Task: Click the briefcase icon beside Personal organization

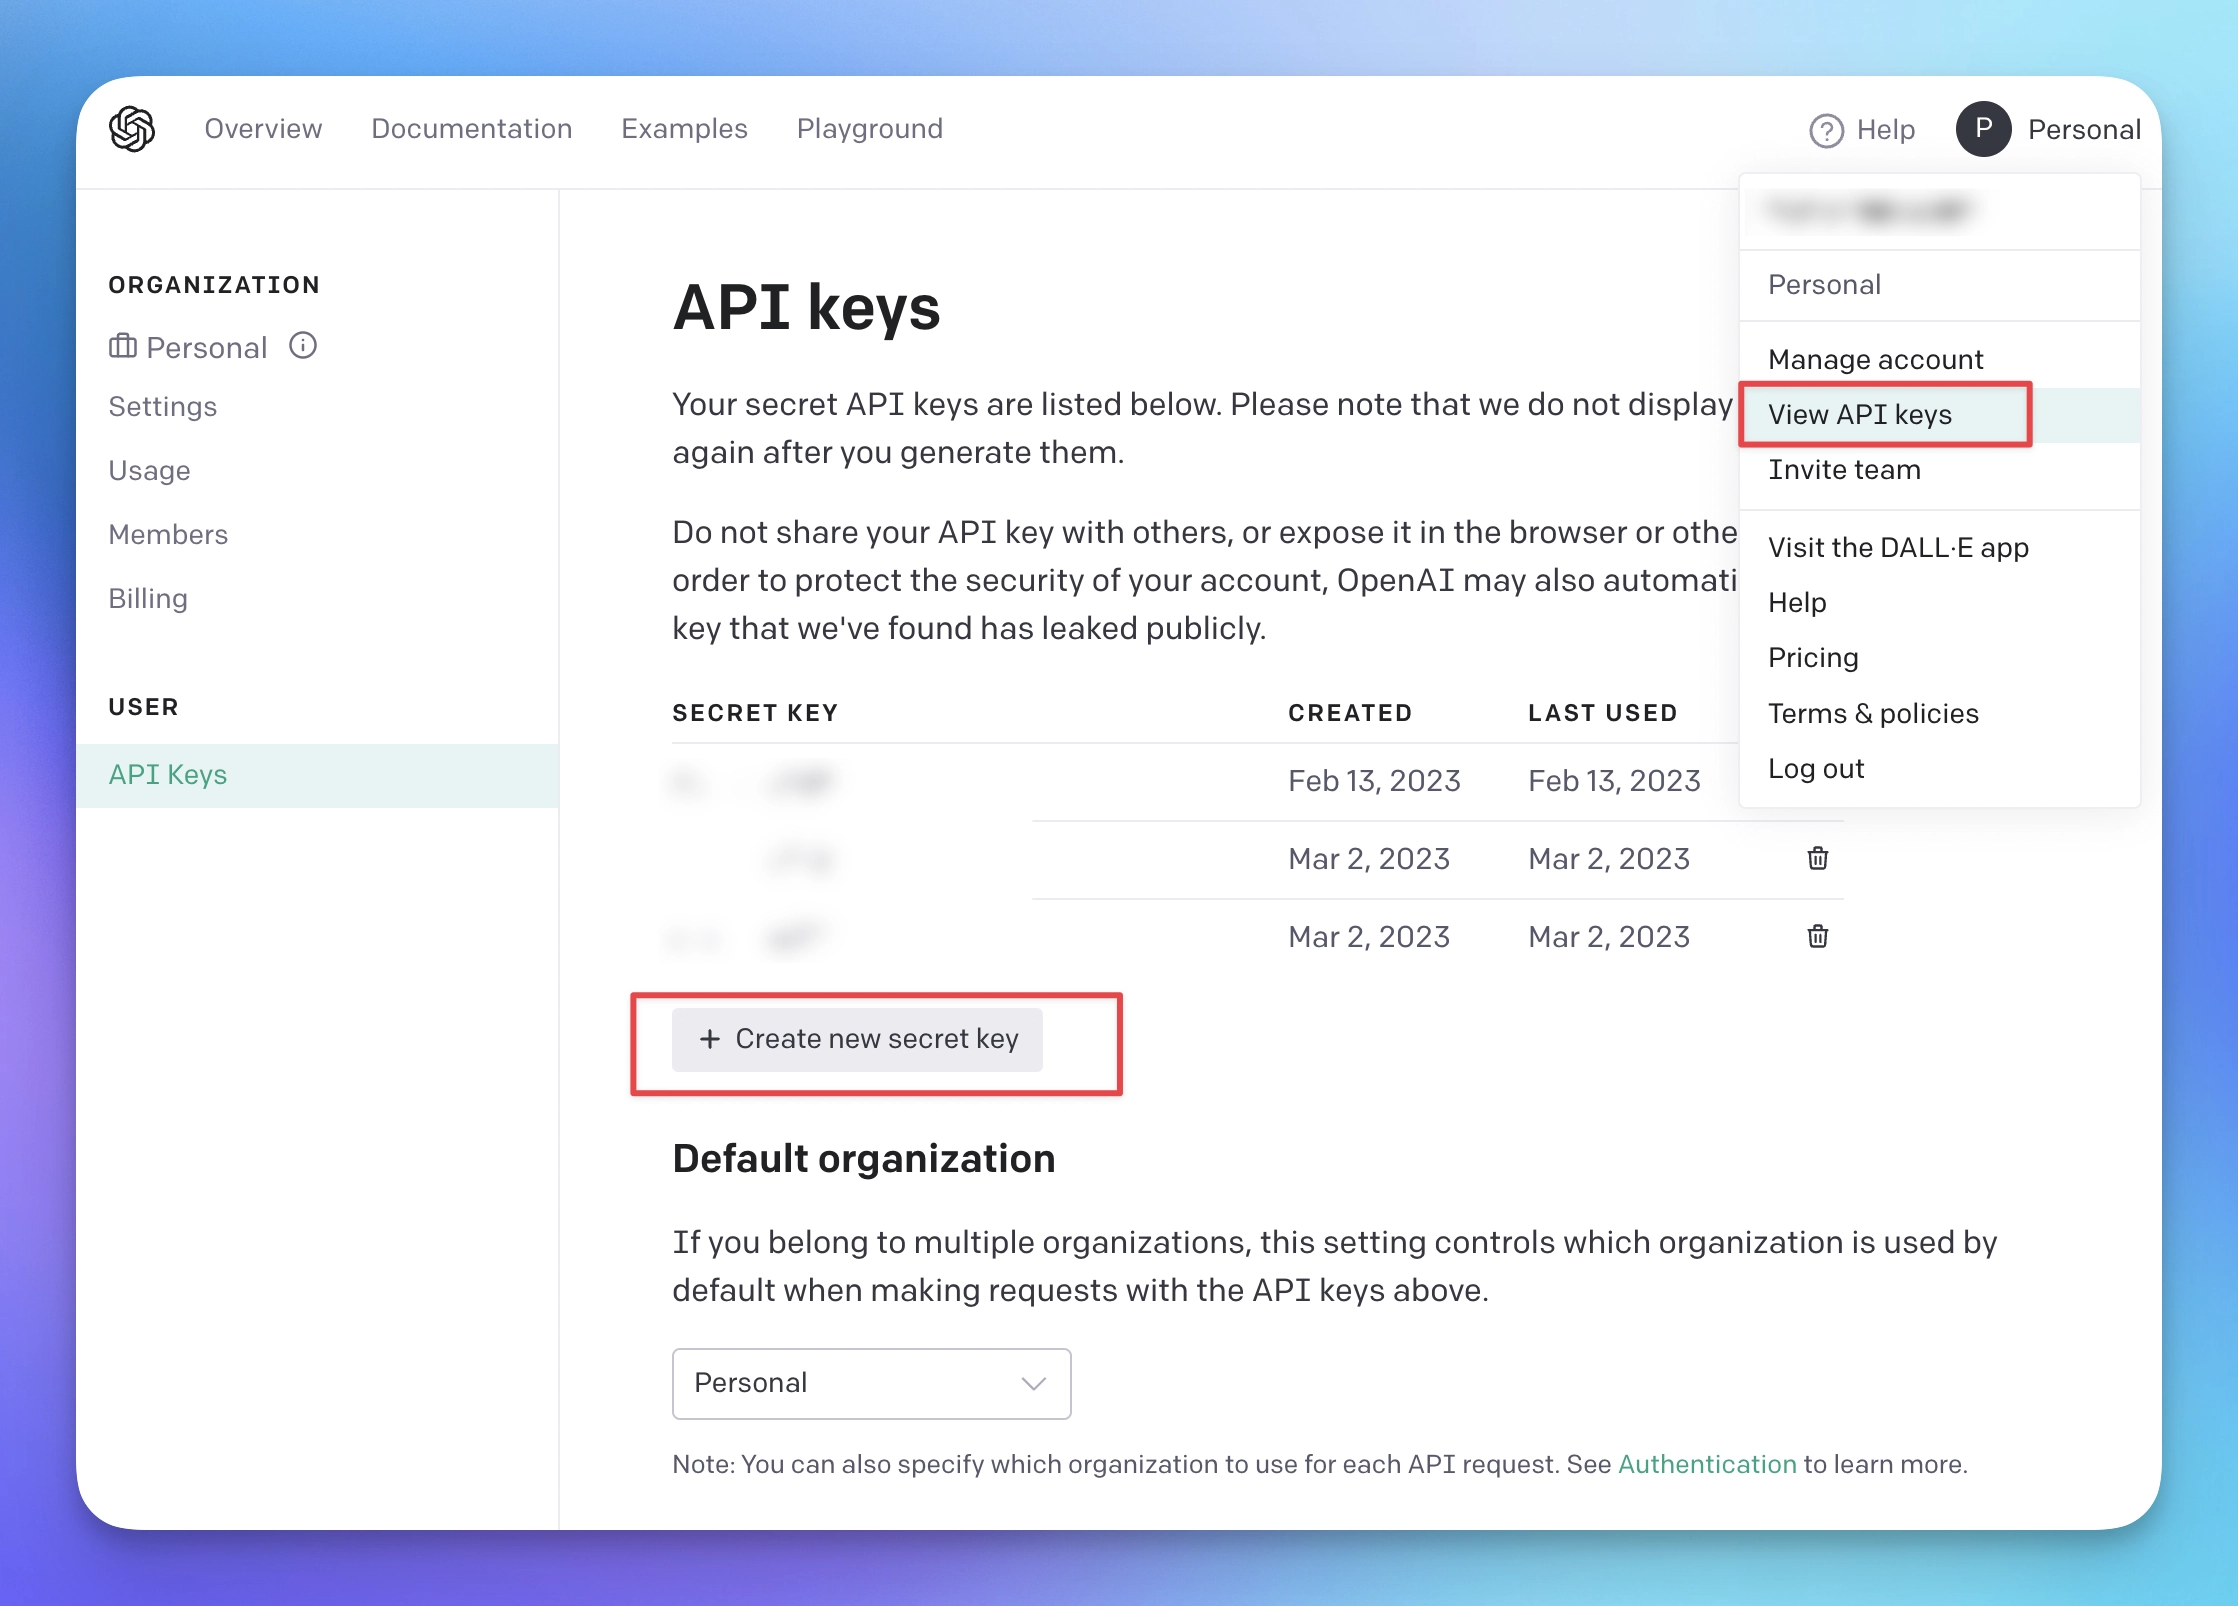Action: tap(123, 346)
